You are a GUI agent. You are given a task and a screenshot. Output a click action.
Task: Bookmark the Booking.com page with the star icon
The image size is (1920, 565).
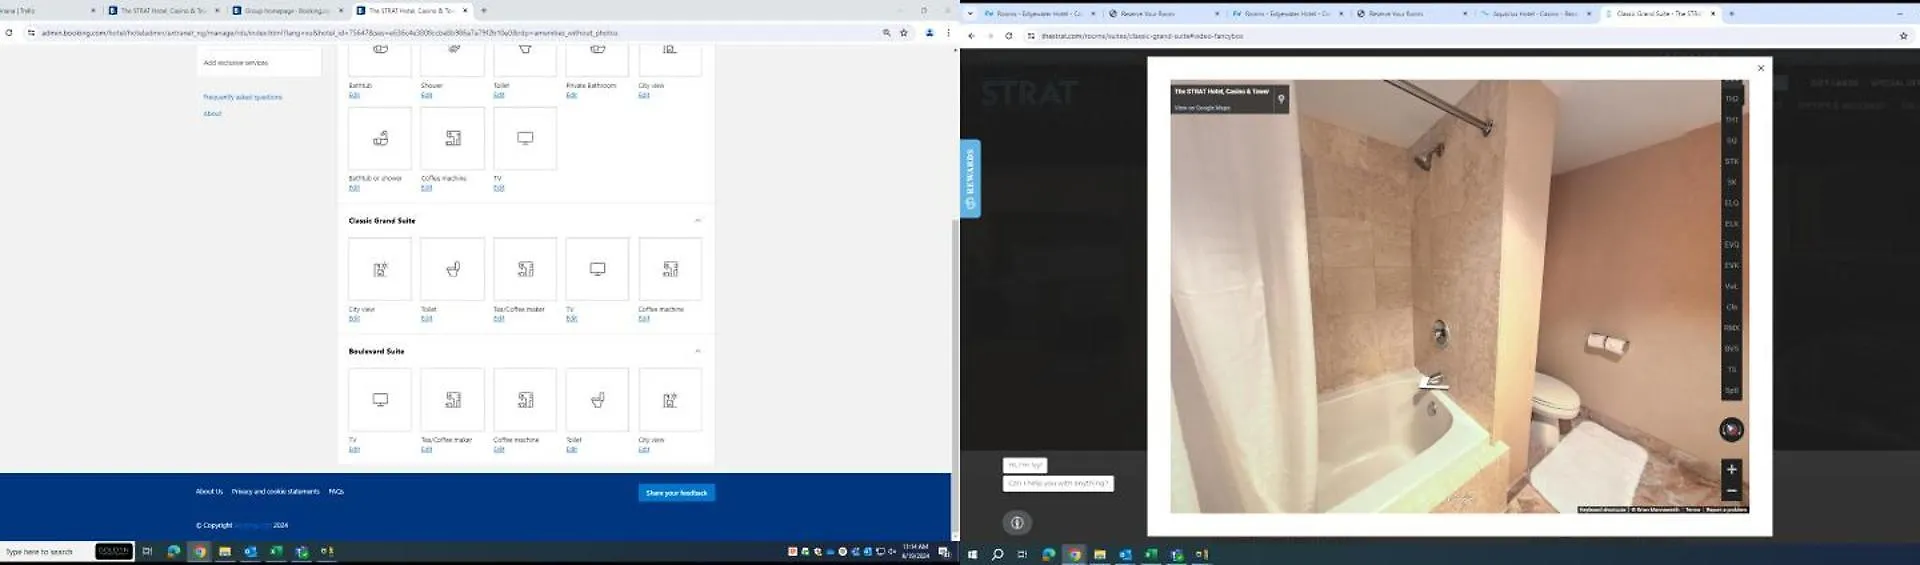904,33
